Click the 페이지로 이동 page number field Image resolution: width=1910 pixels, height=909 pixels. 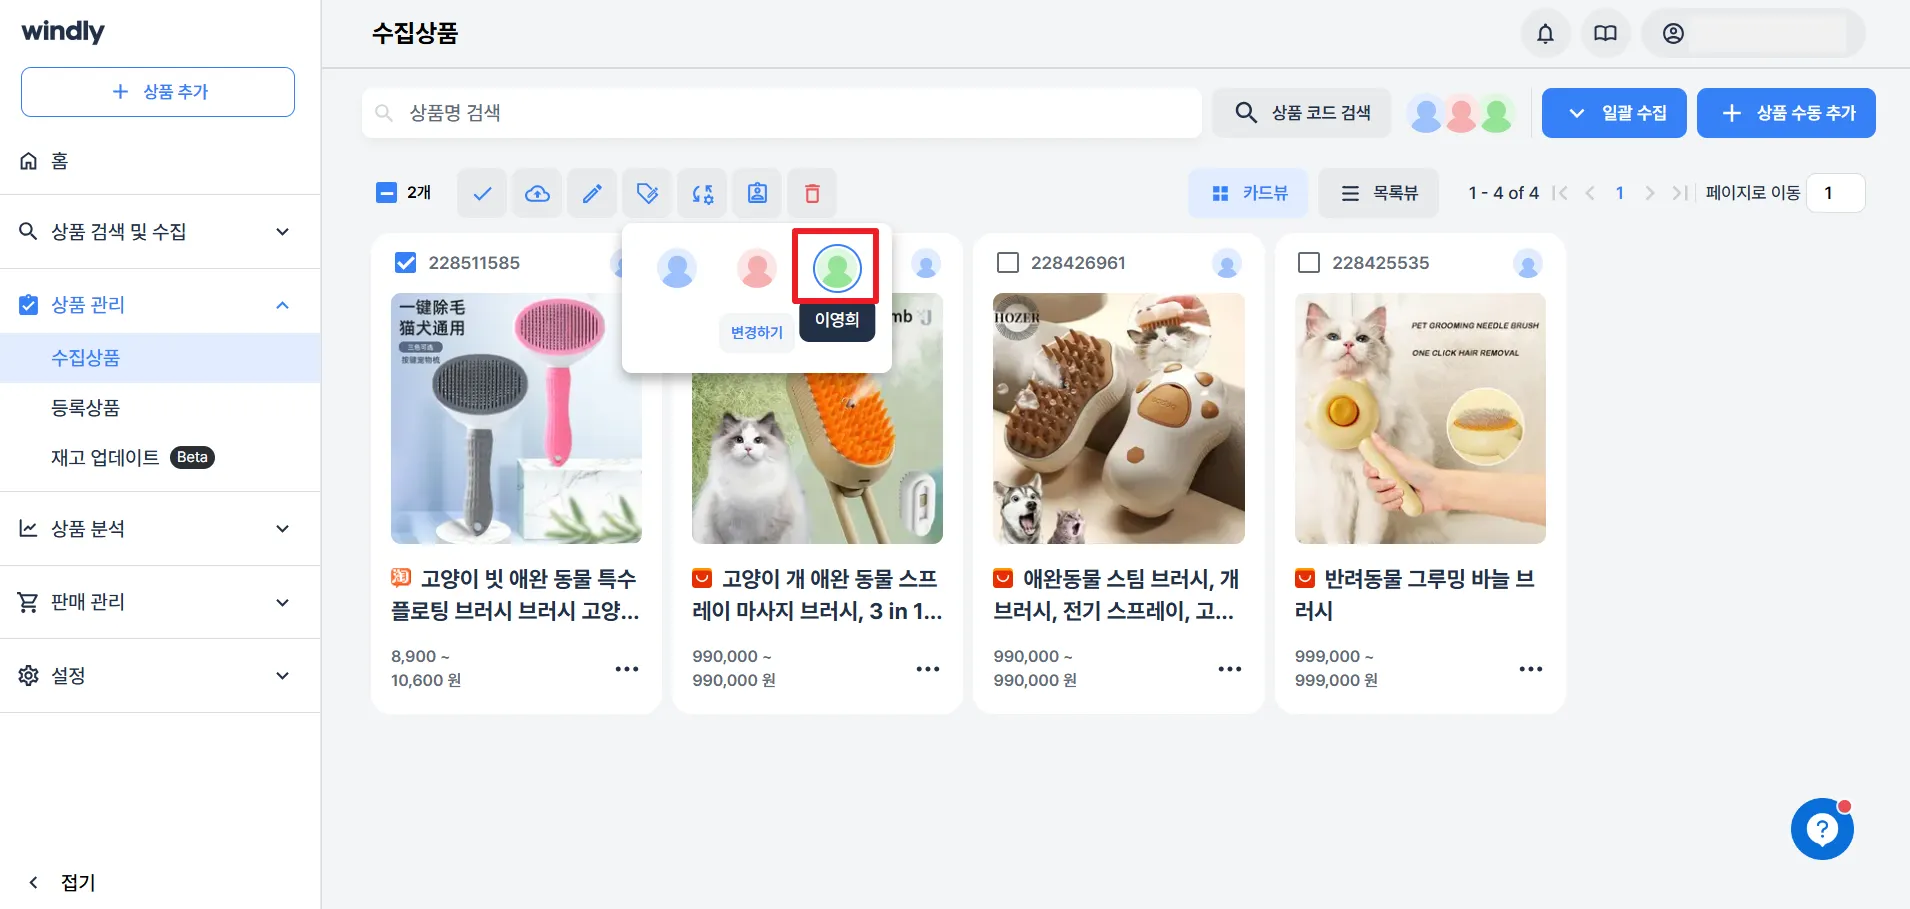1835,193
